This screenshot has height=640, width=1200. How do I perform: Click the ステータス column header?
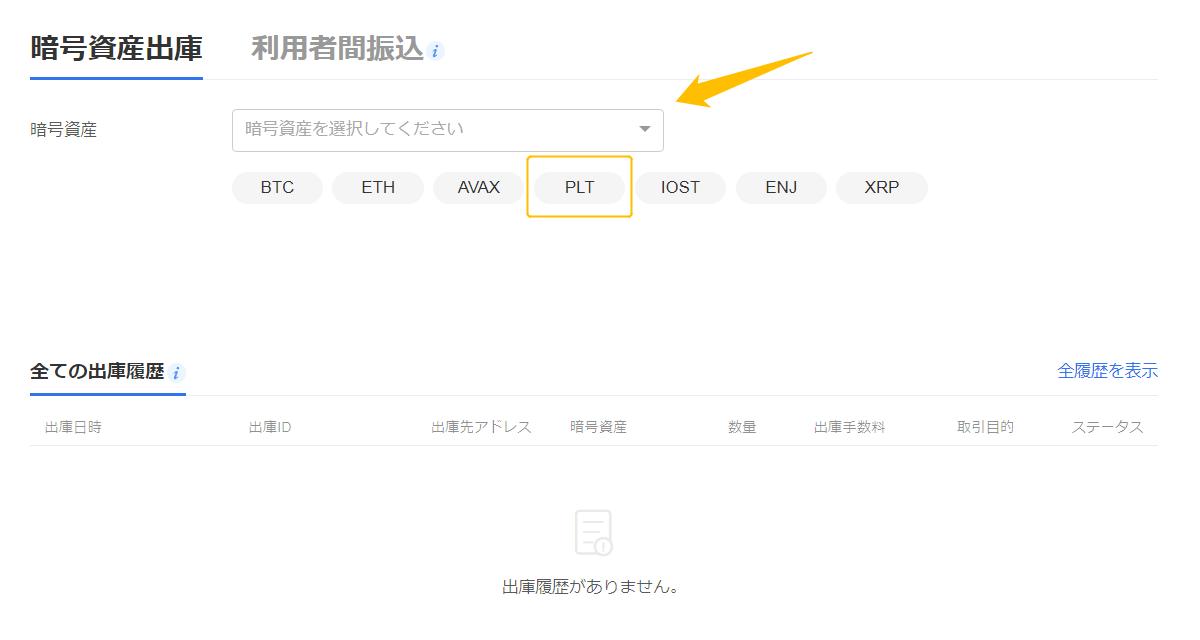pyautogui.click(x=1107, y=427)
